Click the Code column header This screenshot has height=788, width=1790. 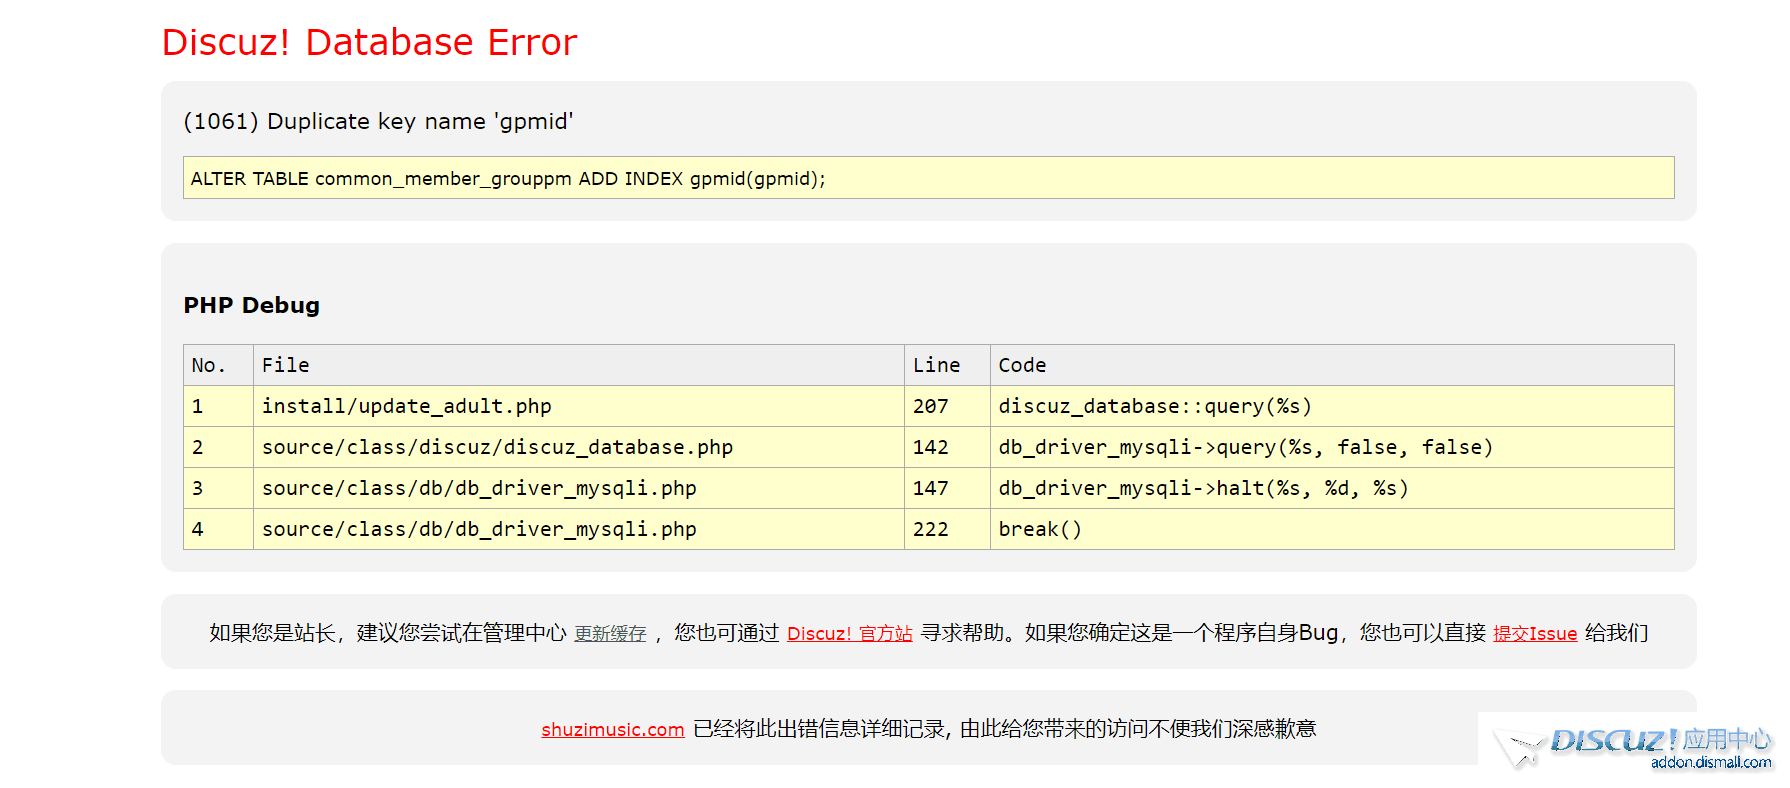(x=1022, y=366)
